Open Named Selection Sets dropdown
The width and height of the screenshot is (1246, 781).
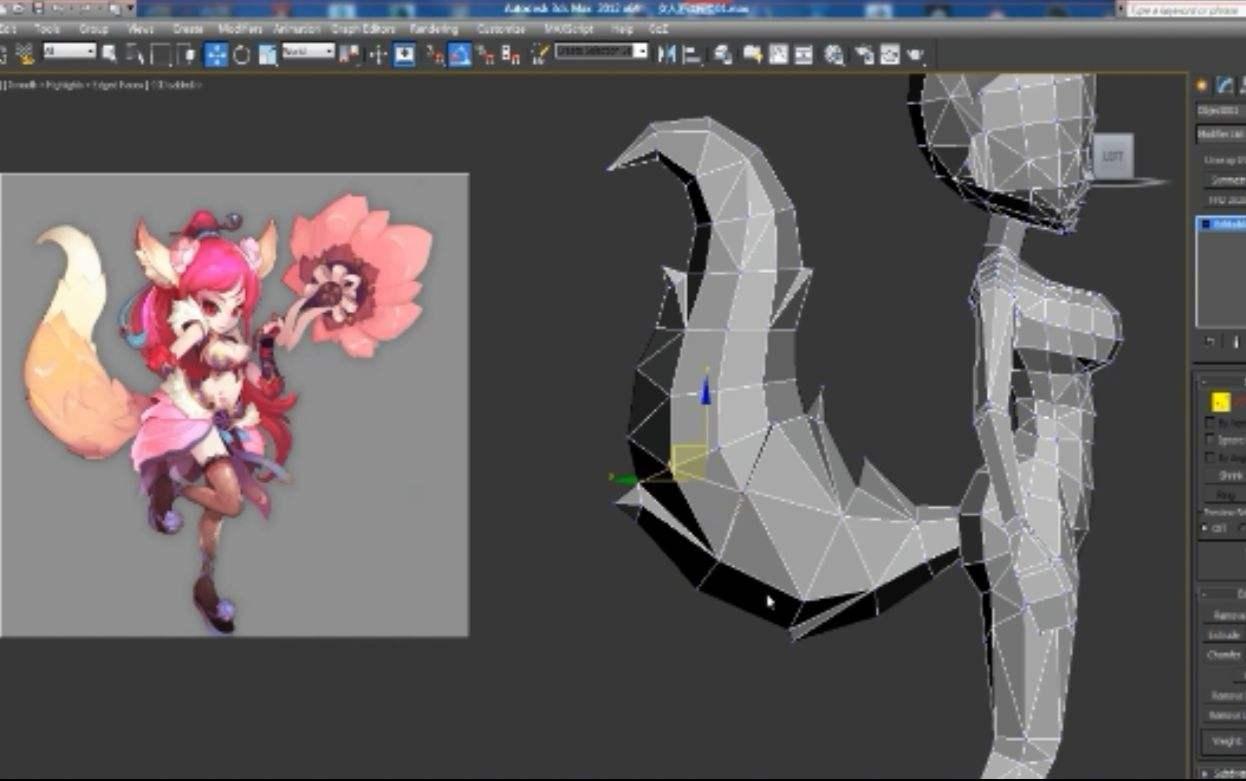point(602,50)
